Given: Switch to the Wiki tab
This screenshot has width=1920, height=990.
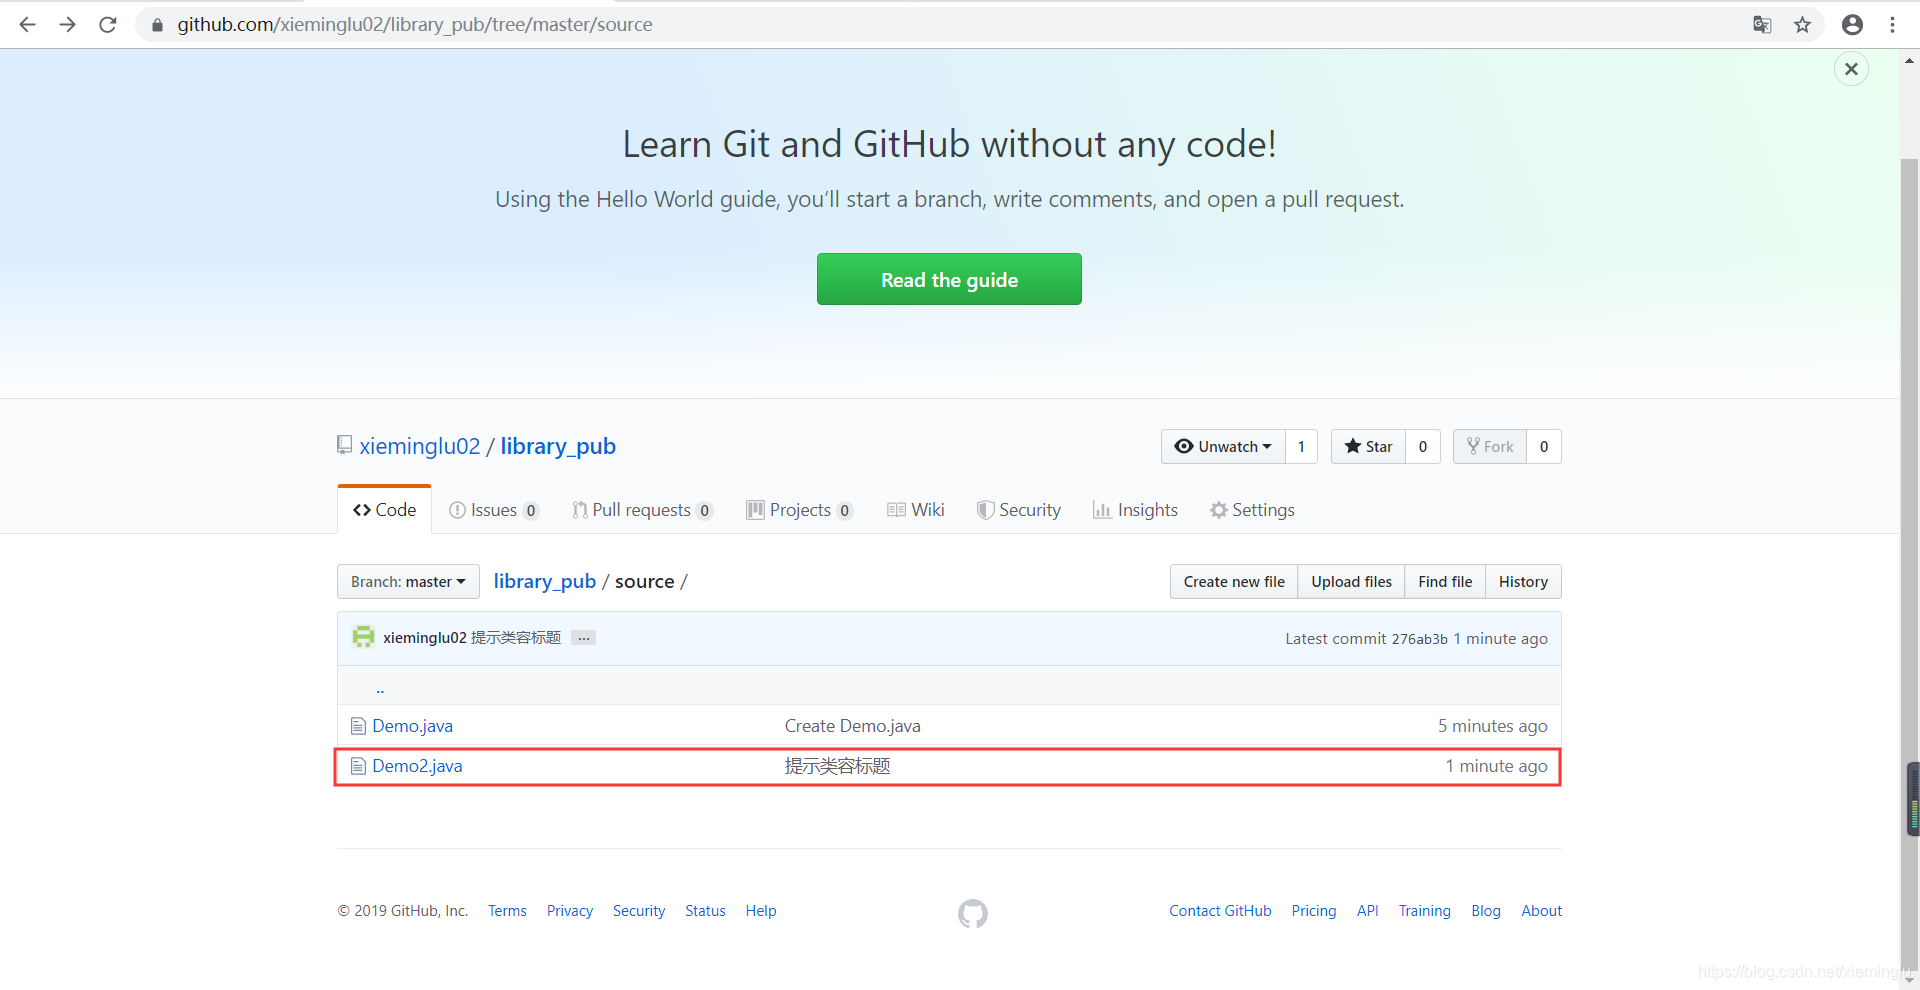Looking at the screenshot, I should coord(916,510).
